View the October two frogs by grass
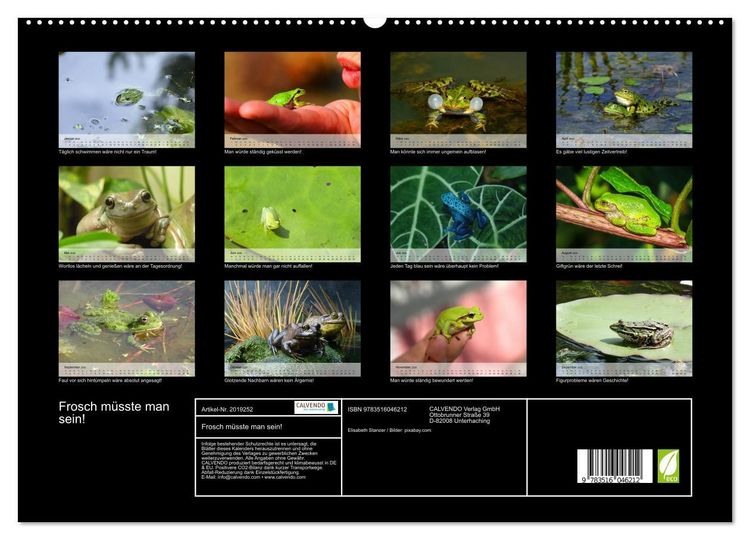750x540 pixels. click(292, 328)
